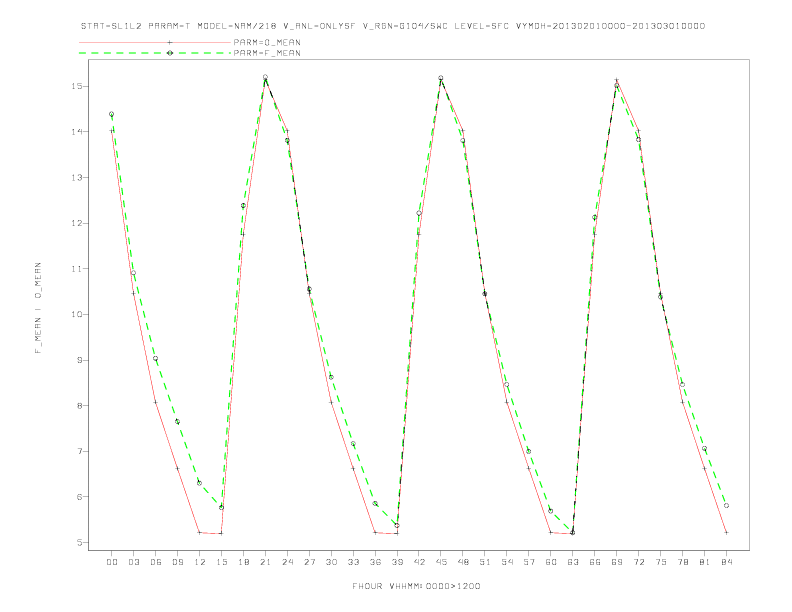The width and height of the screenshot is (792, 612).
Task: Click the y-axis tick label 12
Action: [x=77, y=223]
